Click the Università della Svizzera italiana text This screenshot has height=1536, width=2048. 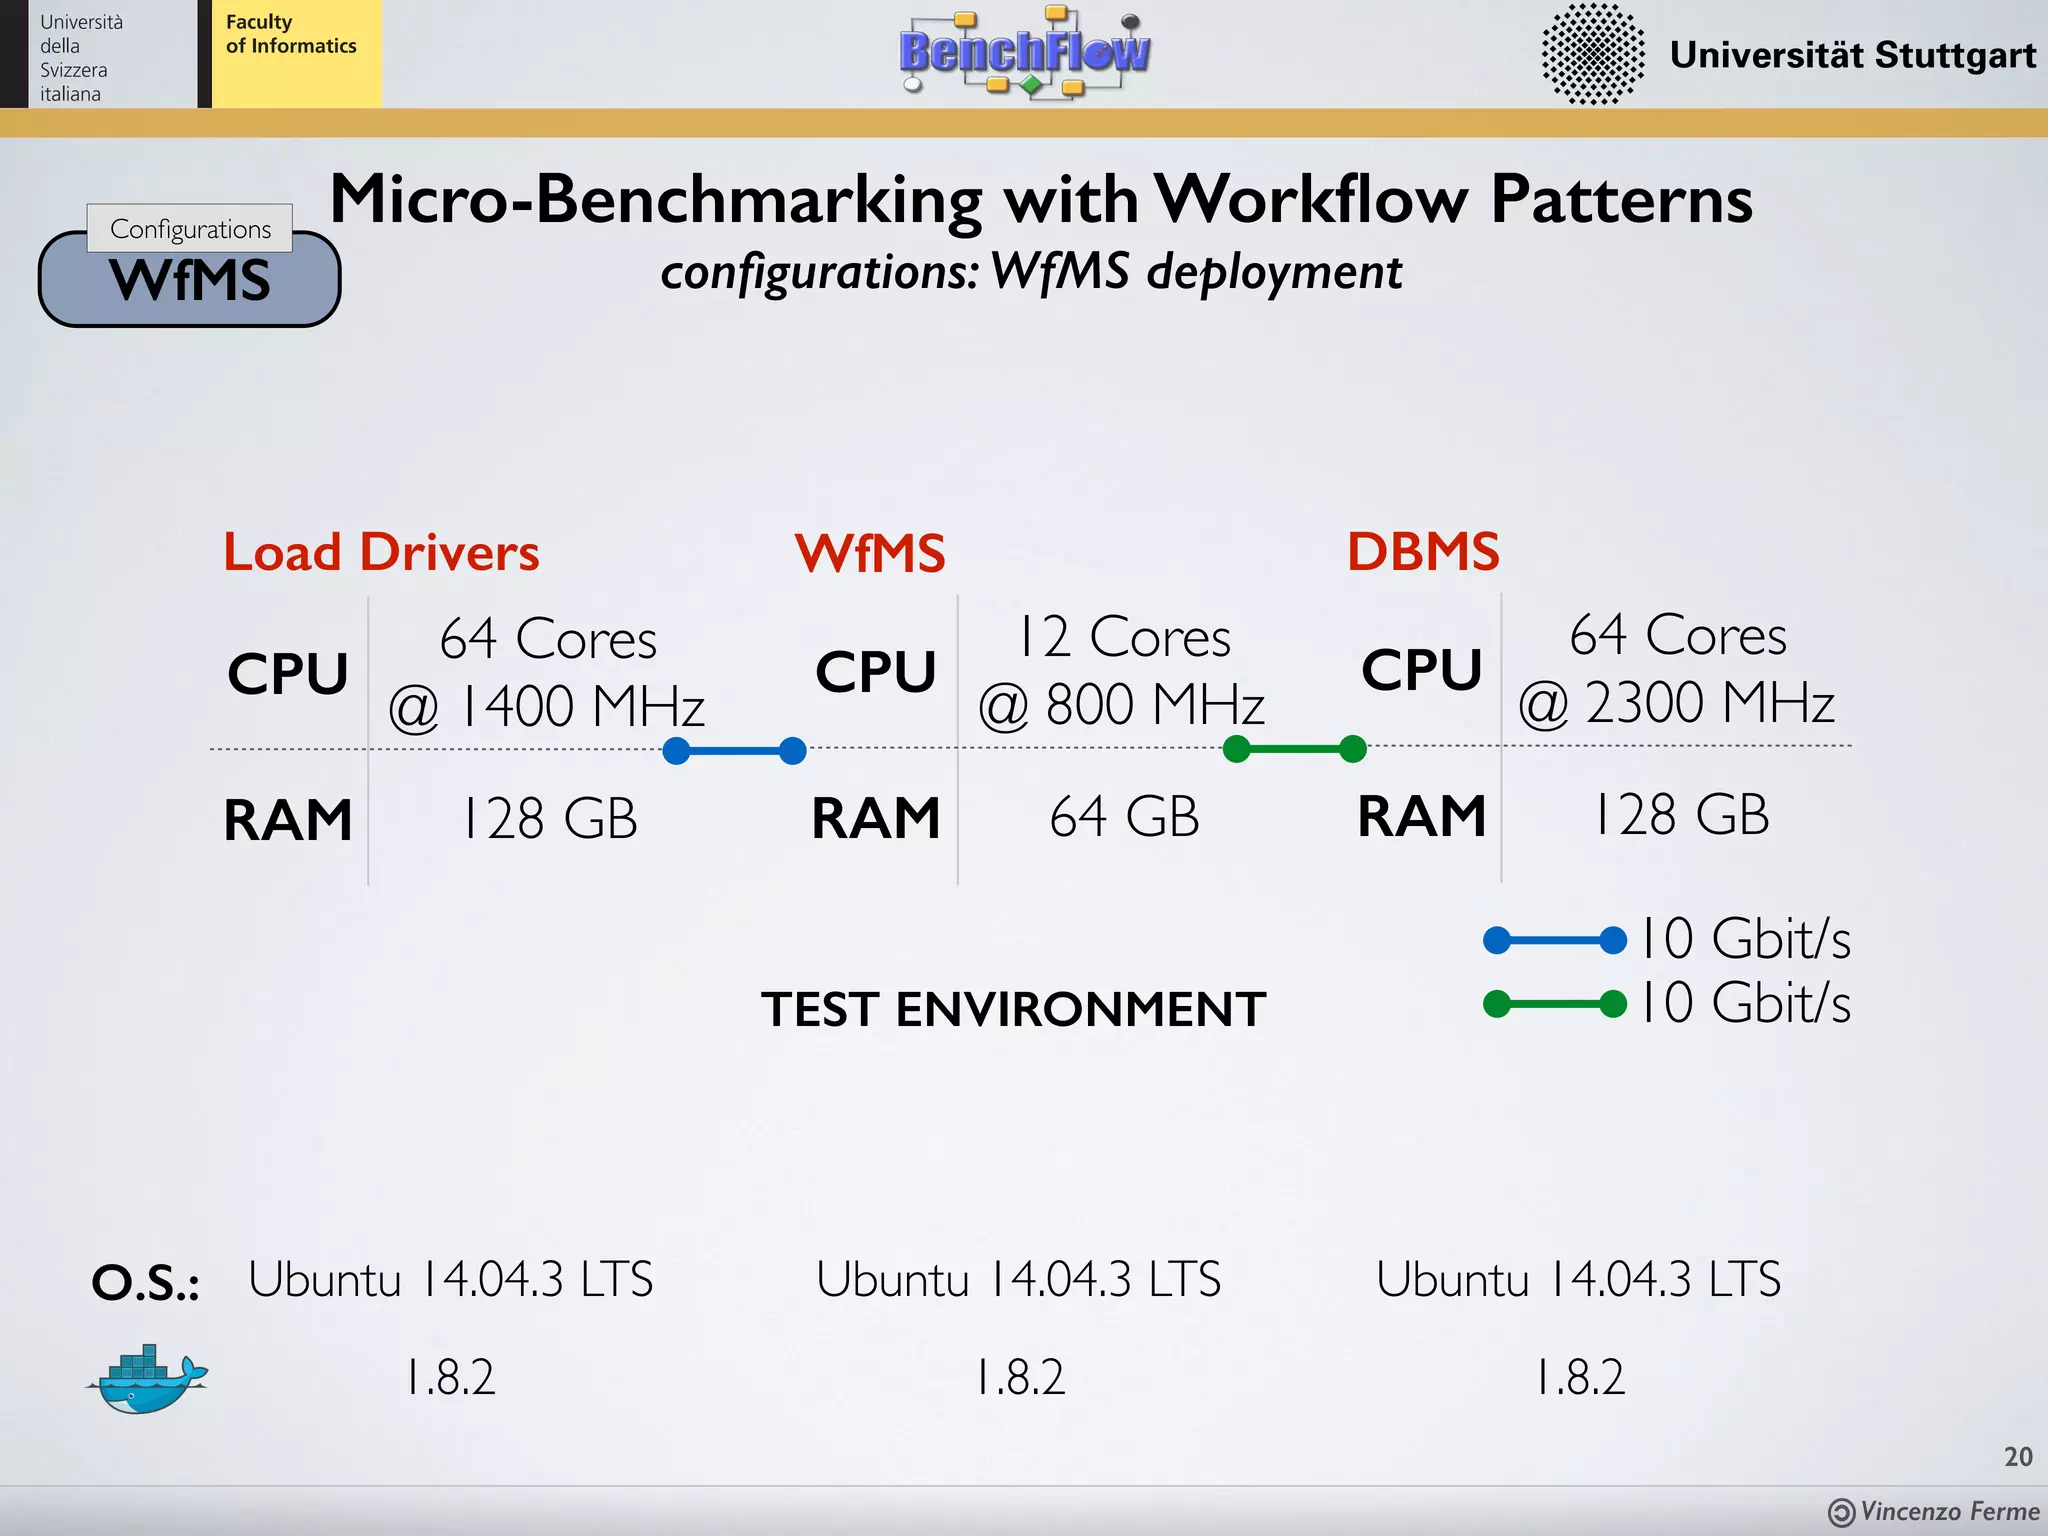[x=81, y=58]
